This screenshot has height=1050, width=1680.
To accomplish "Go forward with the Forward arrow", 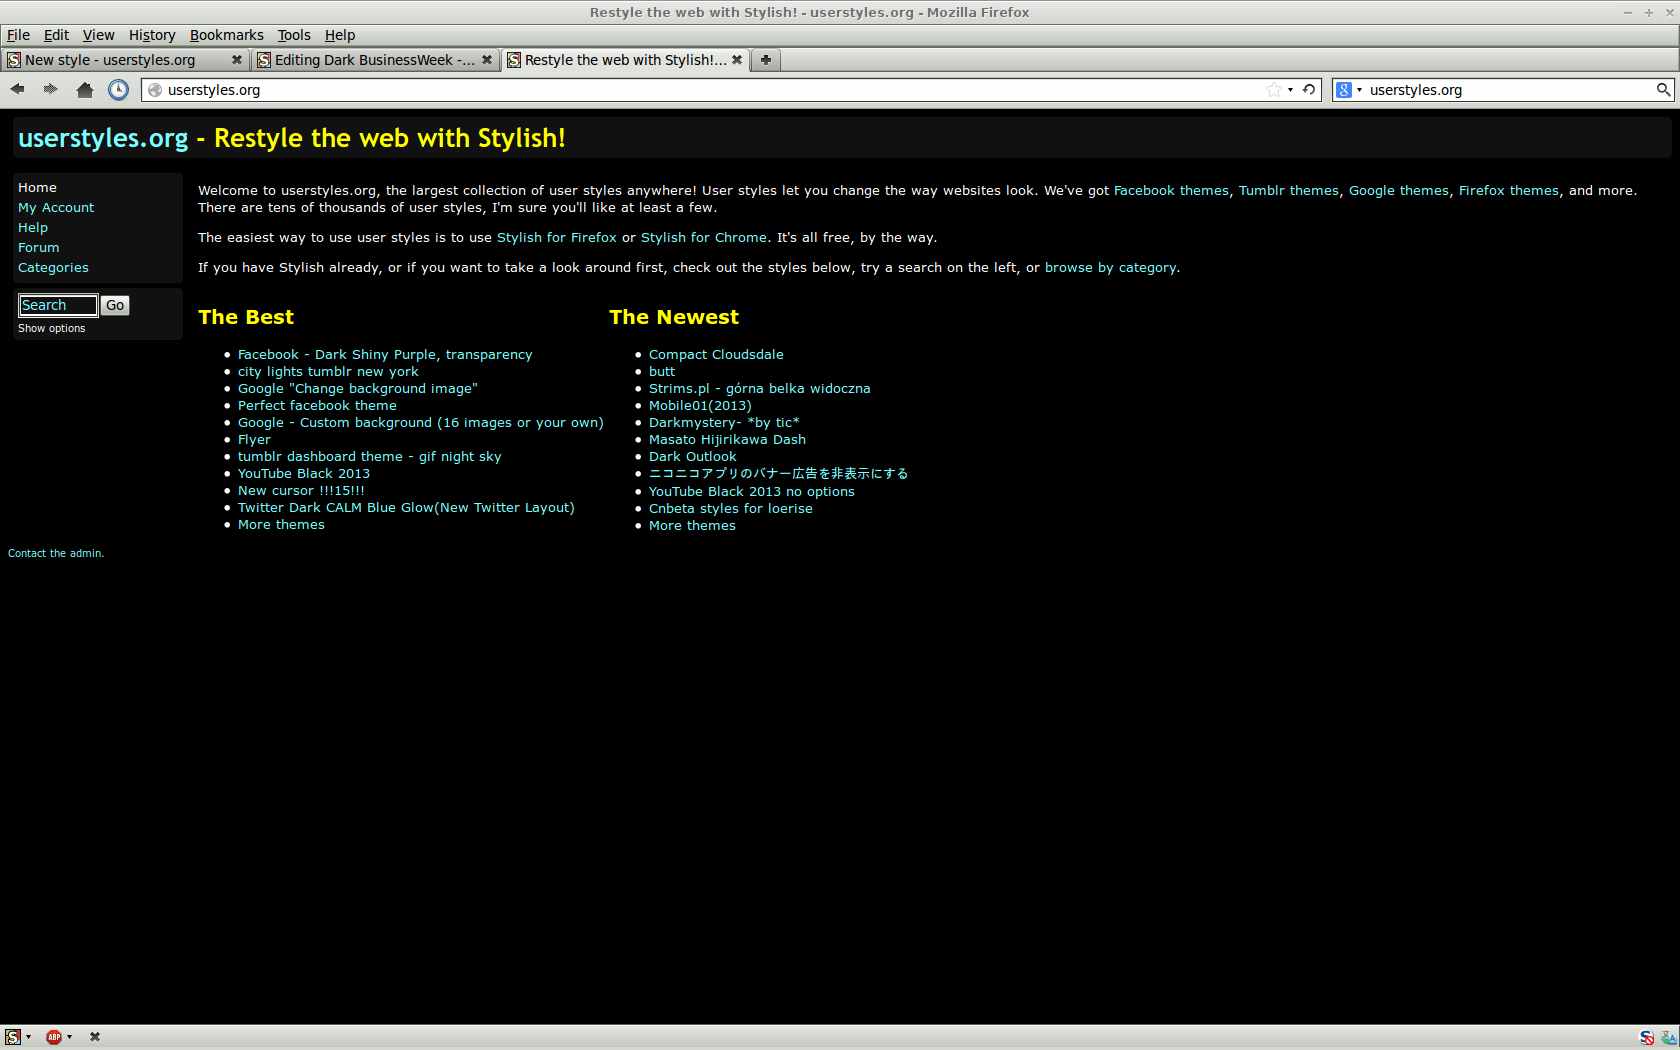I will pos(50,89).
